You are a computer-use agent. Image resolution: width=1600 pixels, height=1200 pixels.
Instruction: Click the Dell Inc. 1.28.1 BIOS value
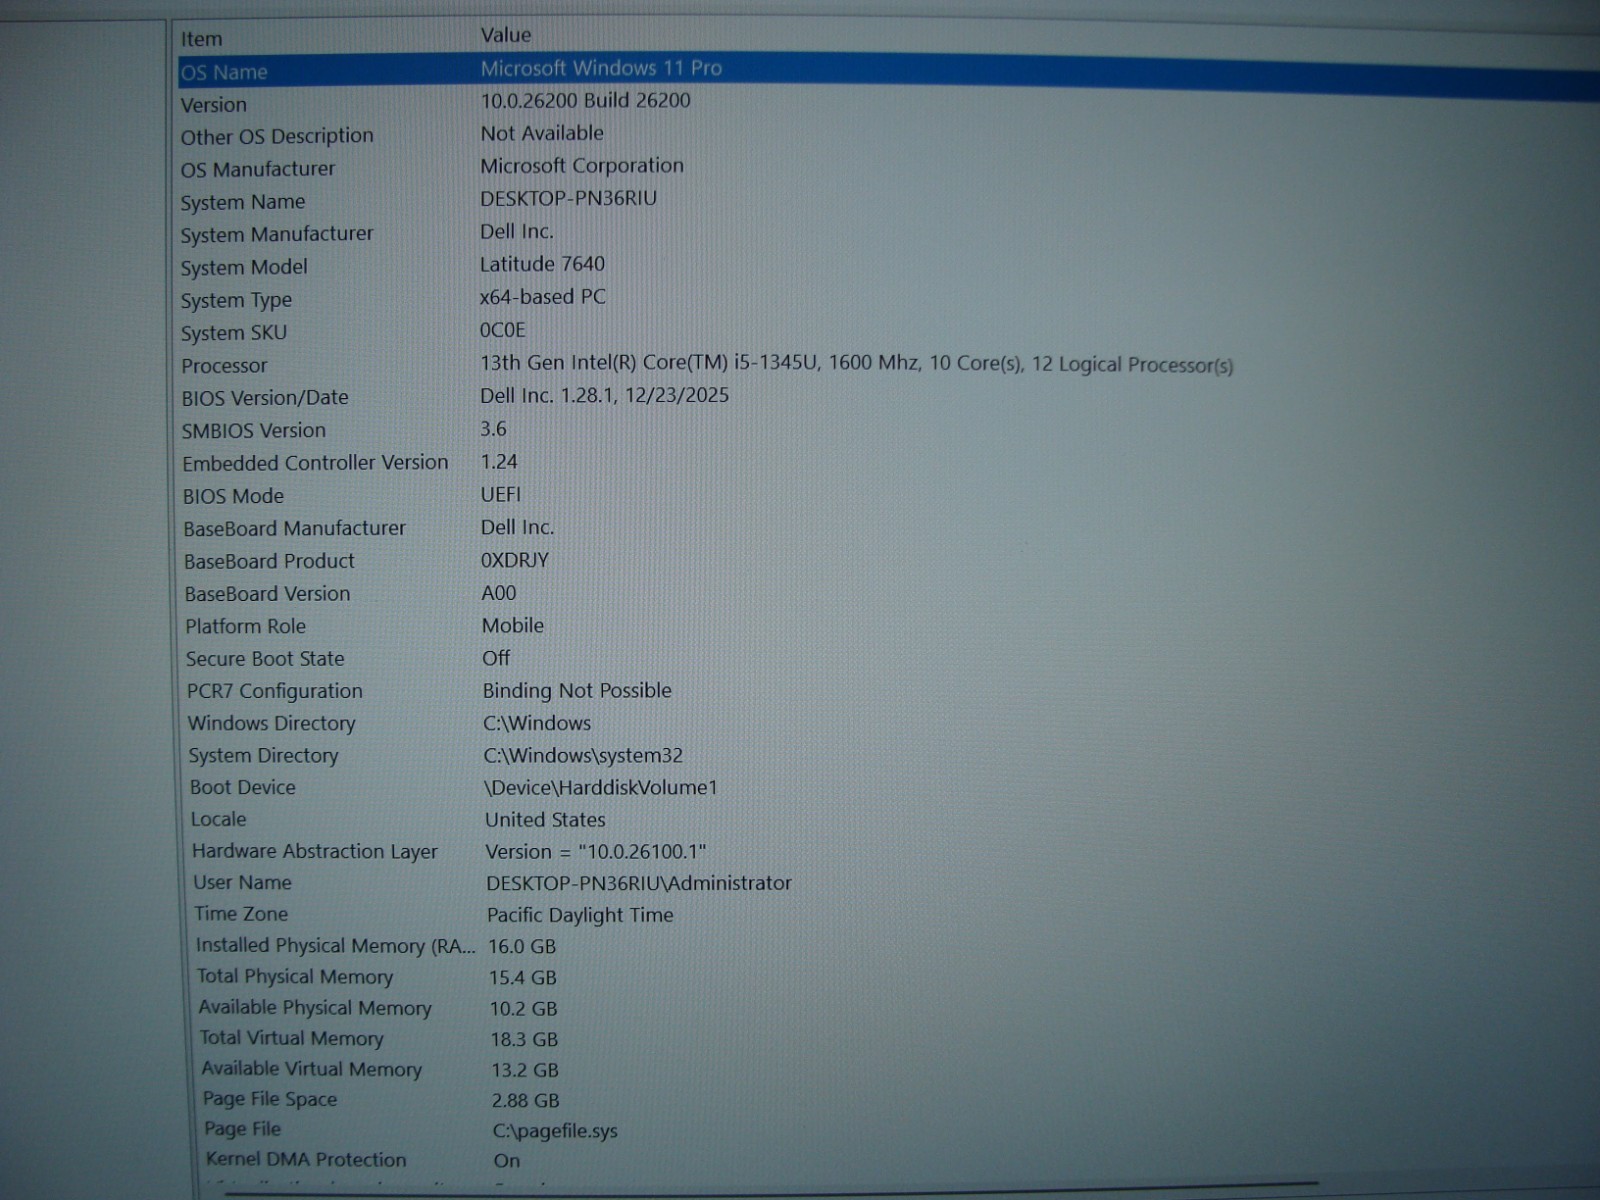point(604,395)
